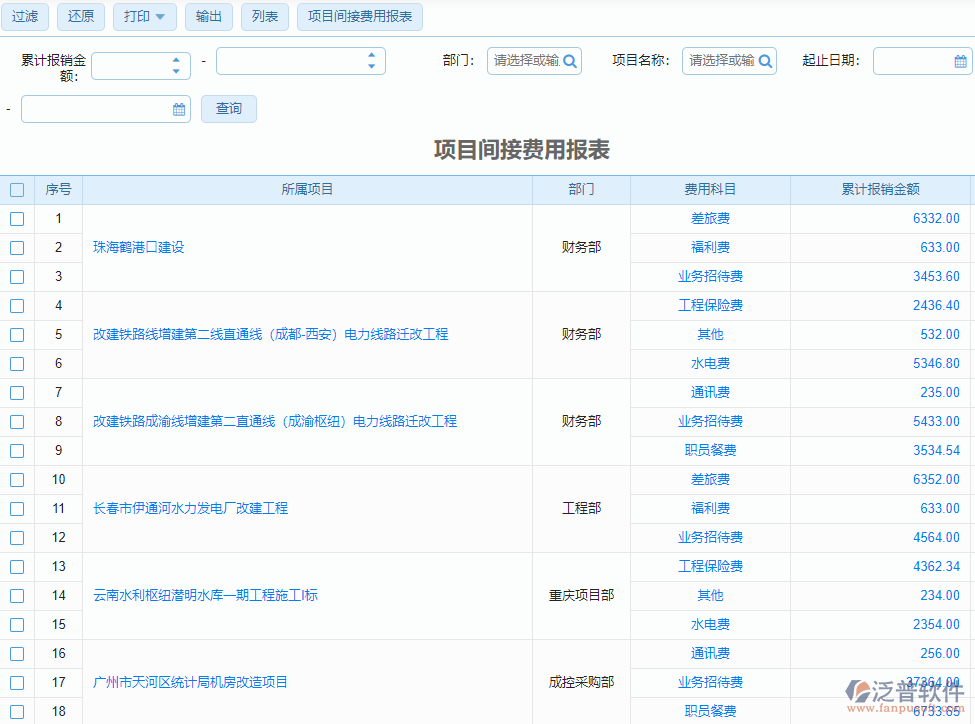This screenshot has width=975, height=724.
Task: Check the checkbox for row 10
Action: pos(16,479)
